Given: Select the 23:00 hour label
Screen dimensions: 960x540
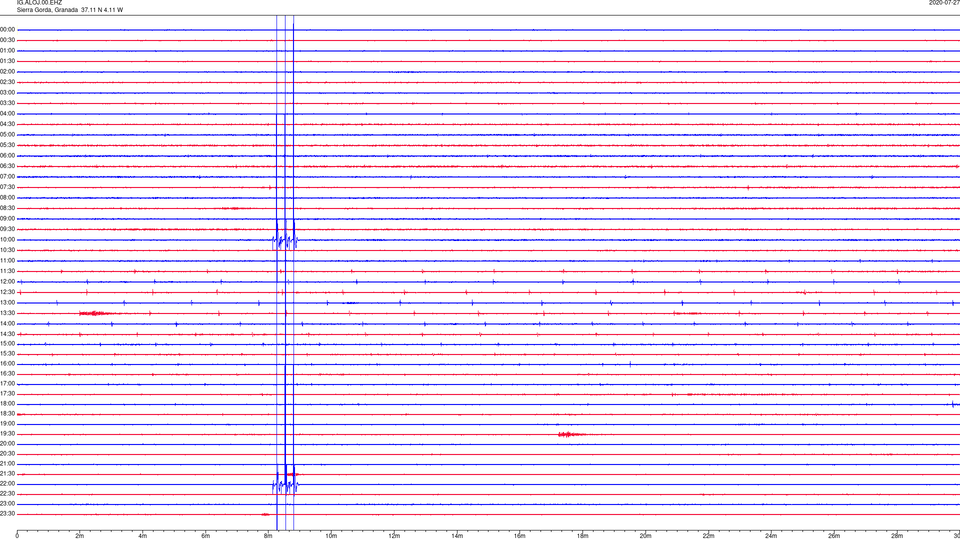Looking at the screenshot, I should [x=7, y=504].
